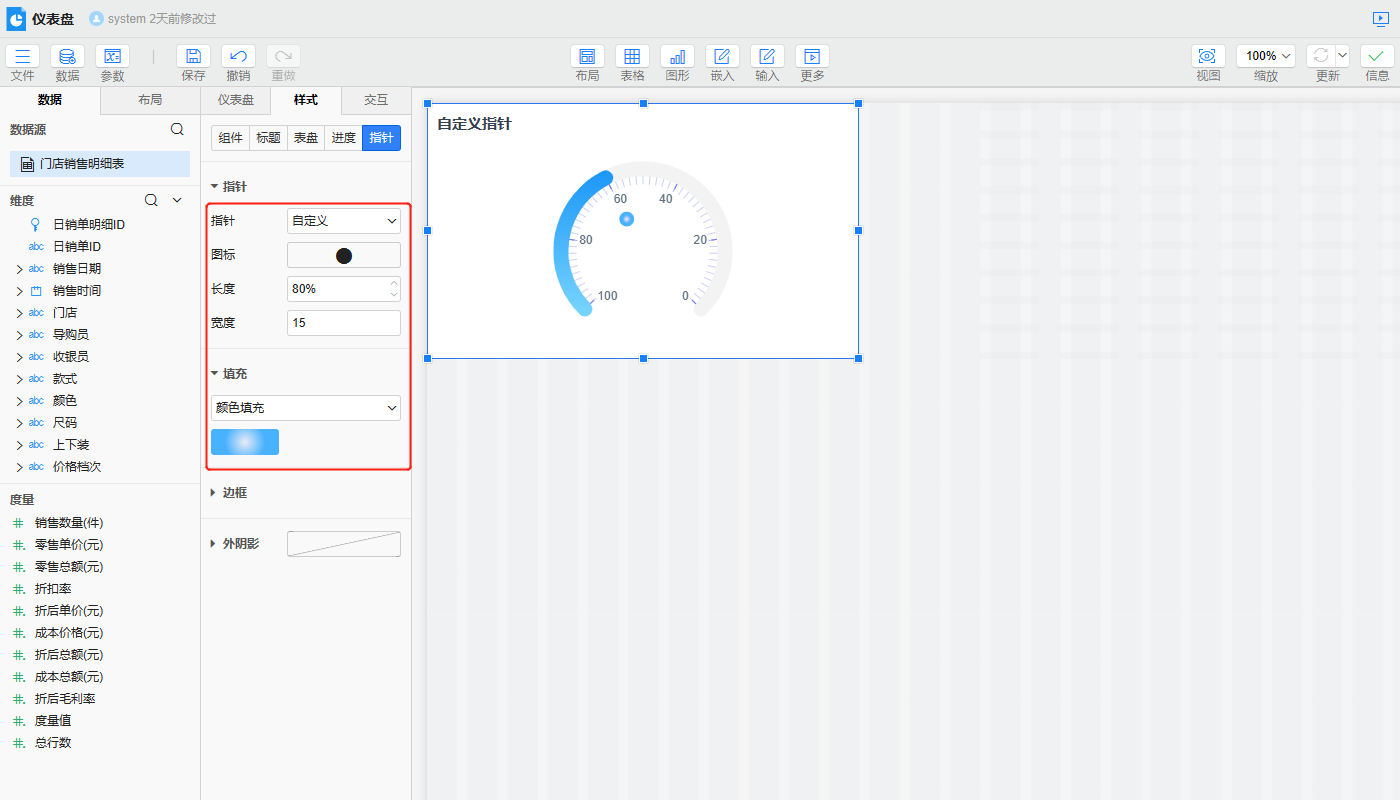Switch to the 布局 layout tab
The height and width of the screenshot is (800, 1400).
[x=150, y=100]
